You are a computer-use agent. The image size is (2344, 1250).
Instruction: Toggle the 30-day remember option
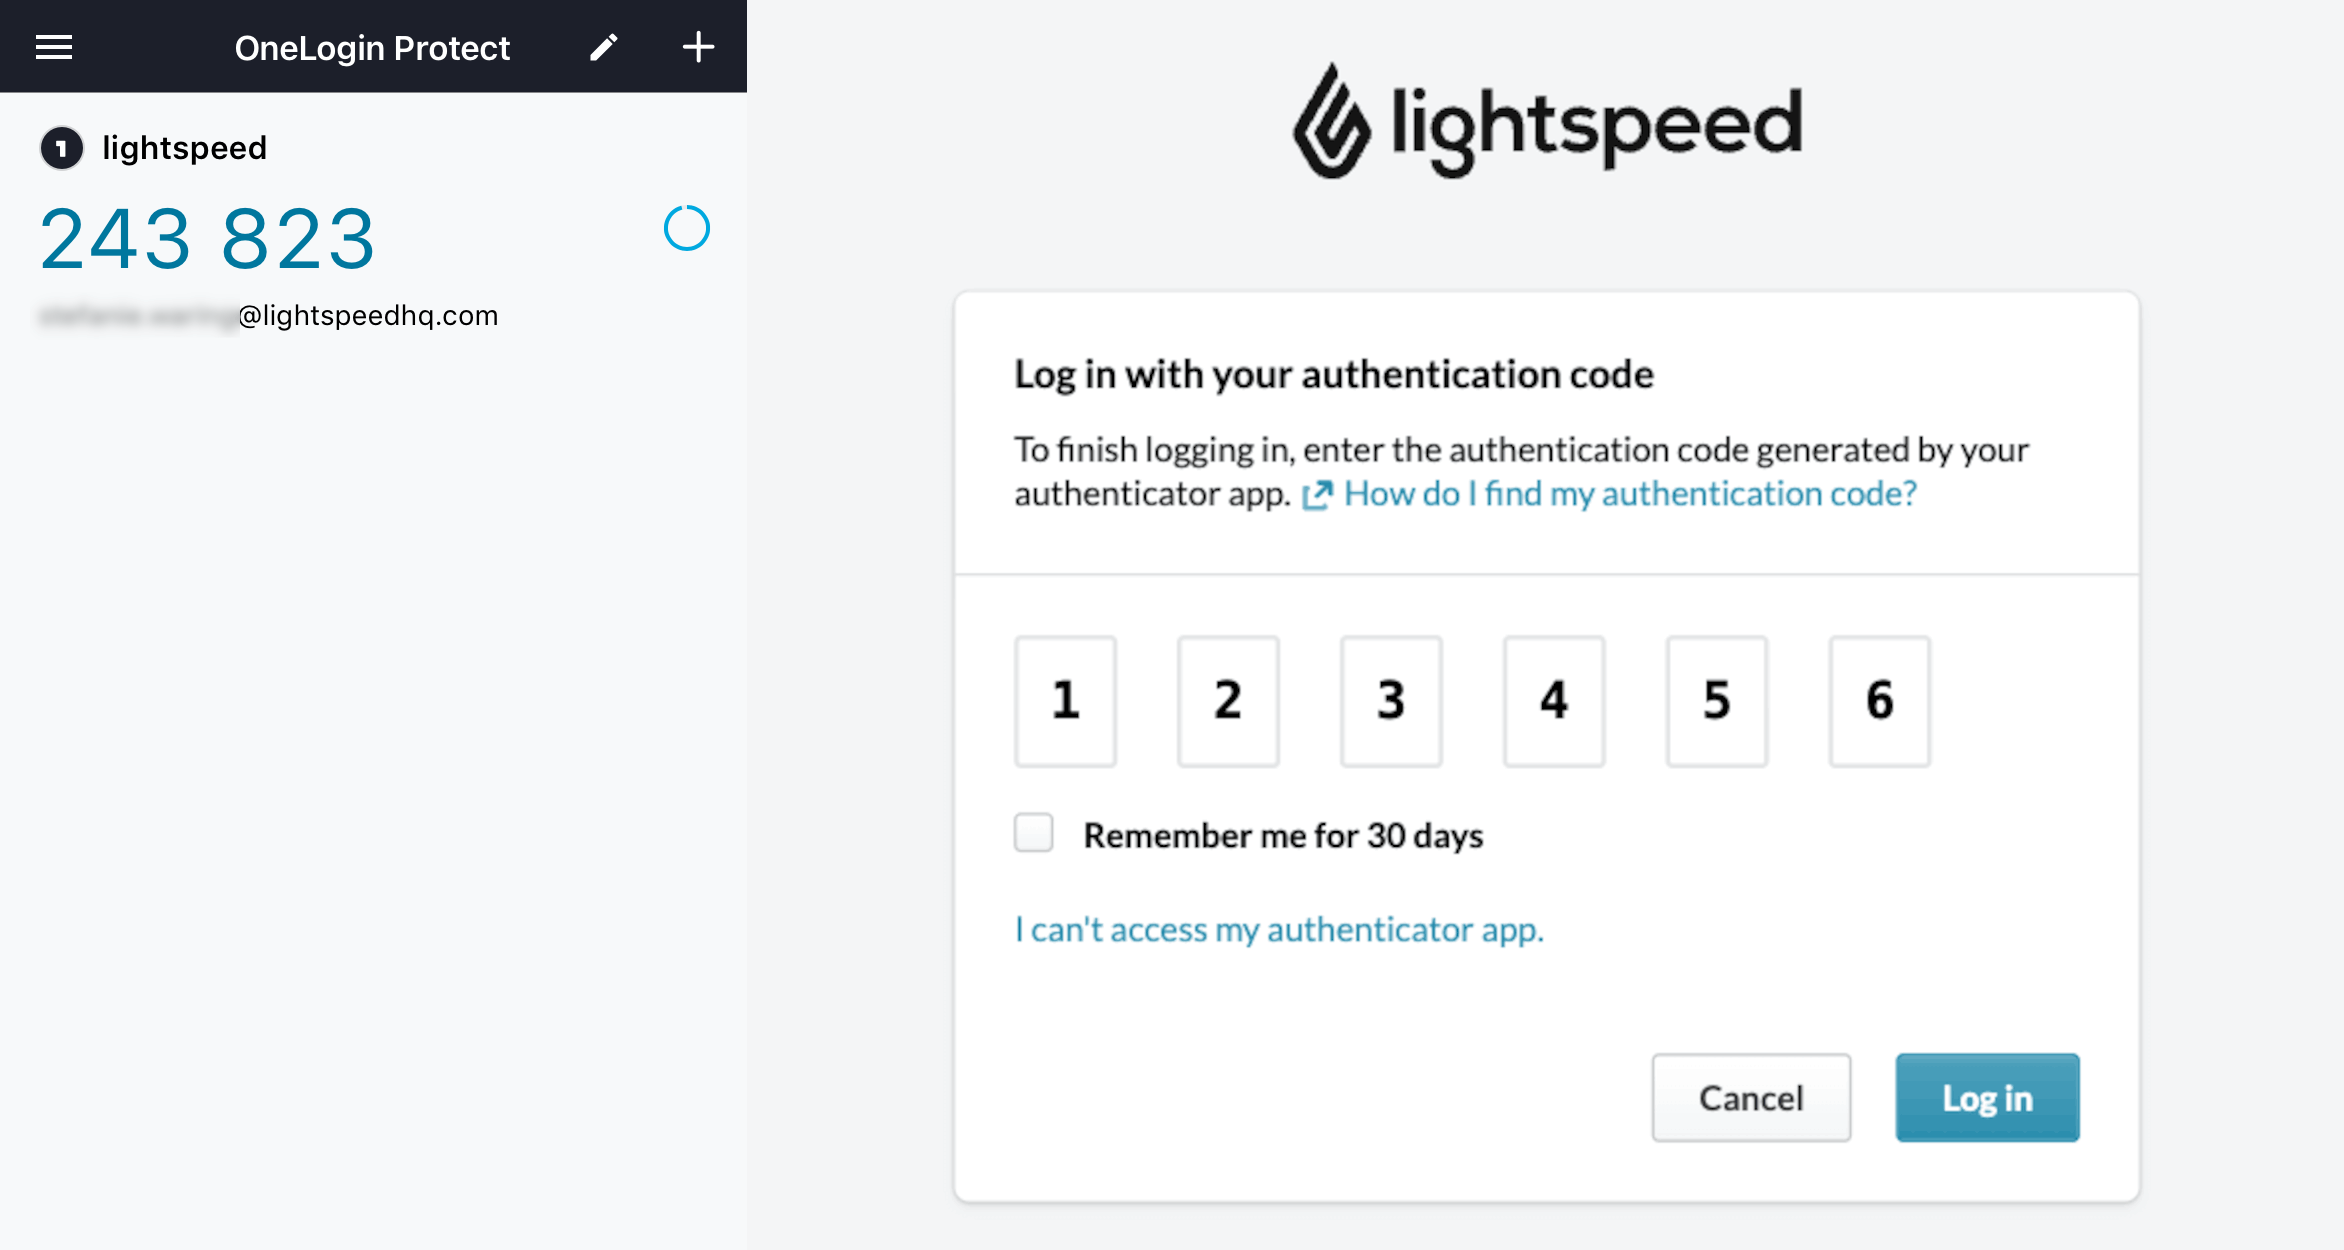1033,831
